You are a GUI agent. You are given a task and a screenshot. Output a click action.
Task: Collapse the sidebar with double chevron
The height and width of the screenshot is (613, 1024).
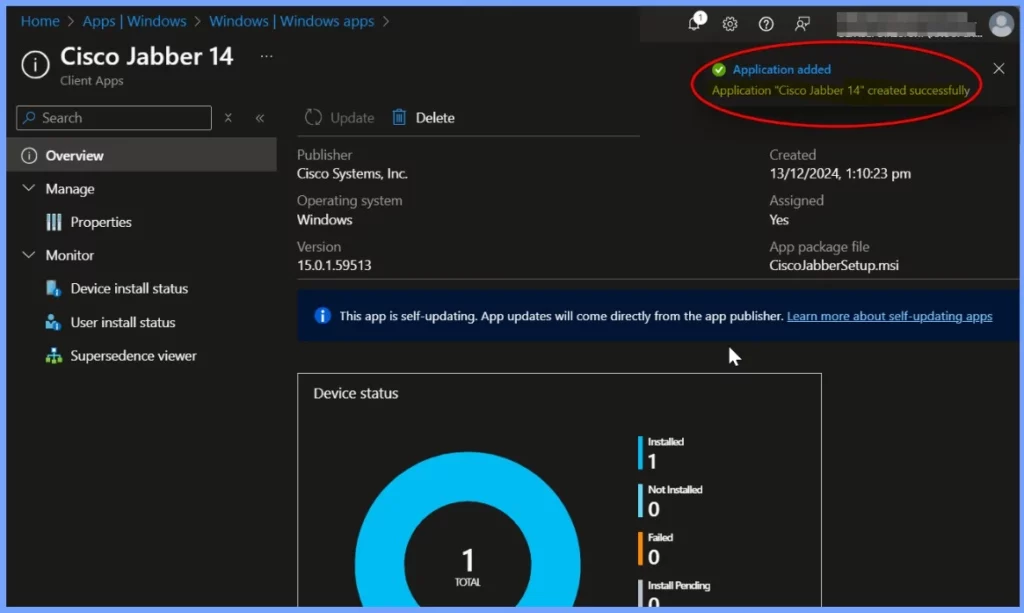coord(260,118)
